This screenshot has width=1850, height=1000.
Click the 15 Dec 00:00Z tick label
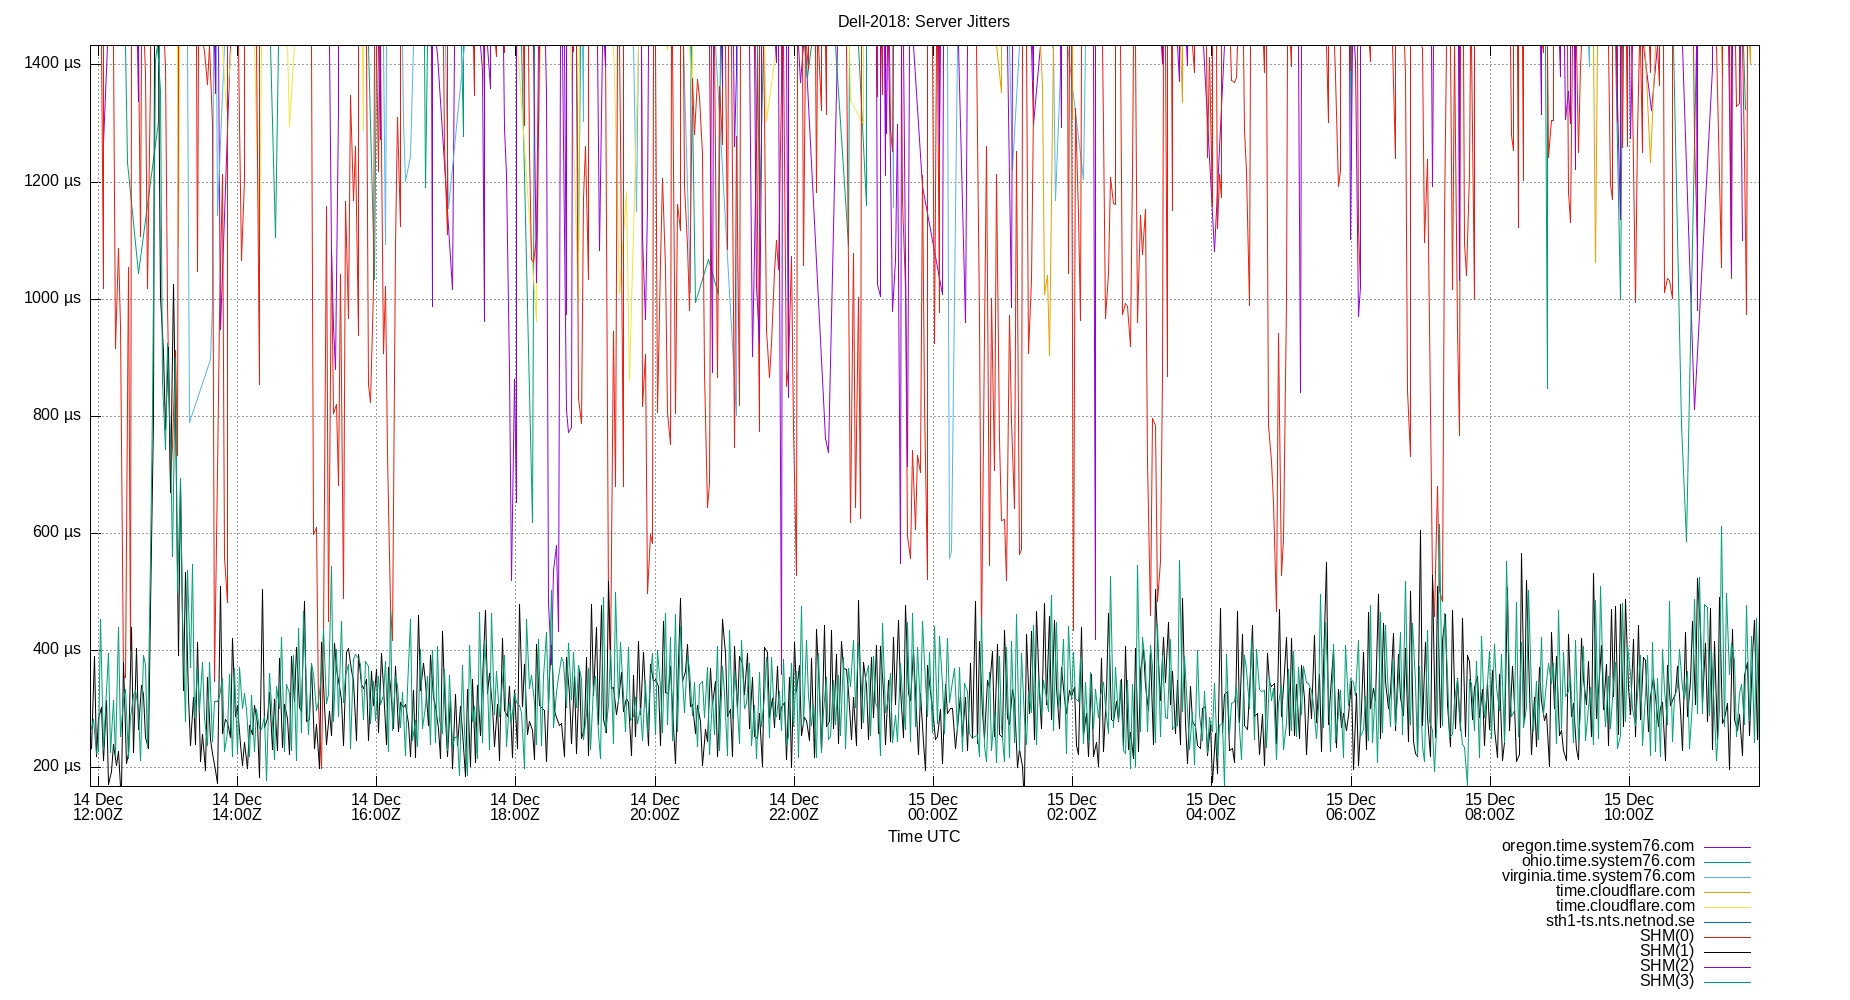click(934, 807)
